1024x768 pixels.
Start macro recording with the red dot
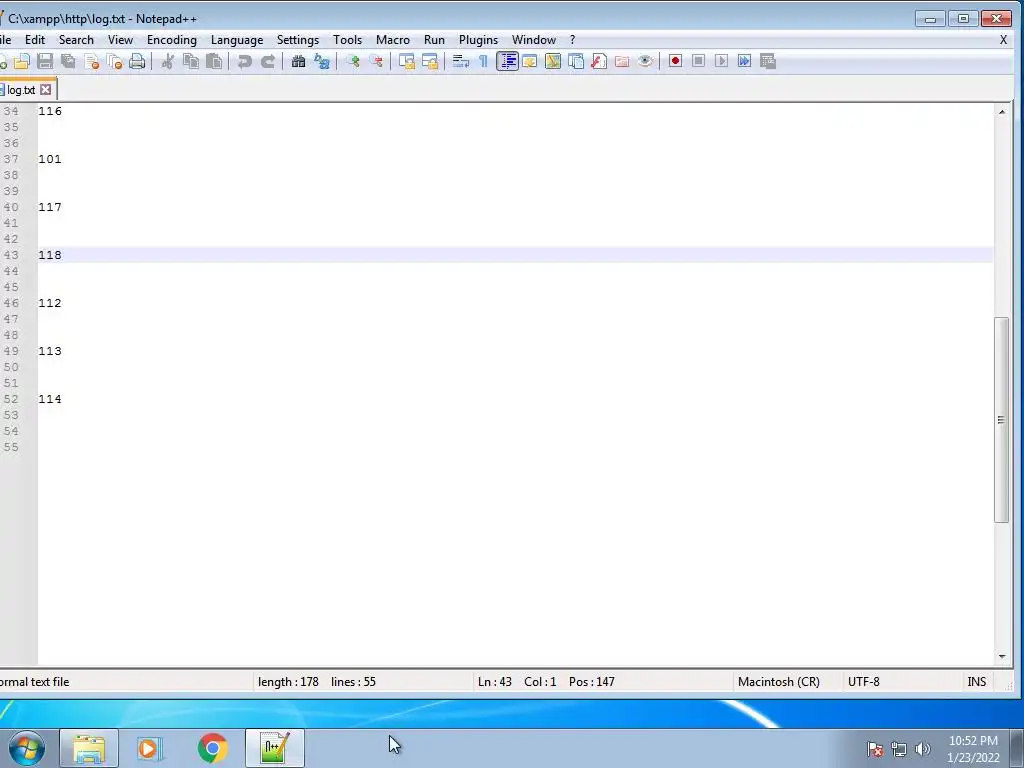point(675,61)
